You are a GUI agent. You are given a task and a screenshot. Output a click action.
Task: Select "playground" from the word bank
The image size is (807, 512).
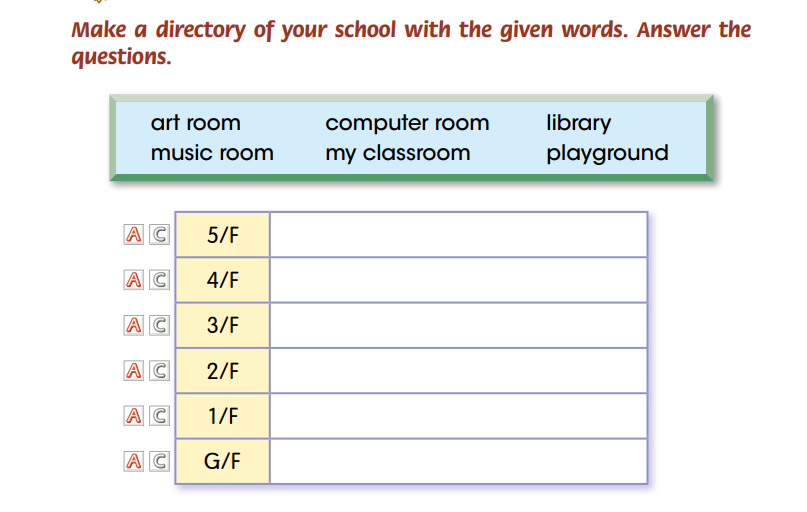point(607,153)
